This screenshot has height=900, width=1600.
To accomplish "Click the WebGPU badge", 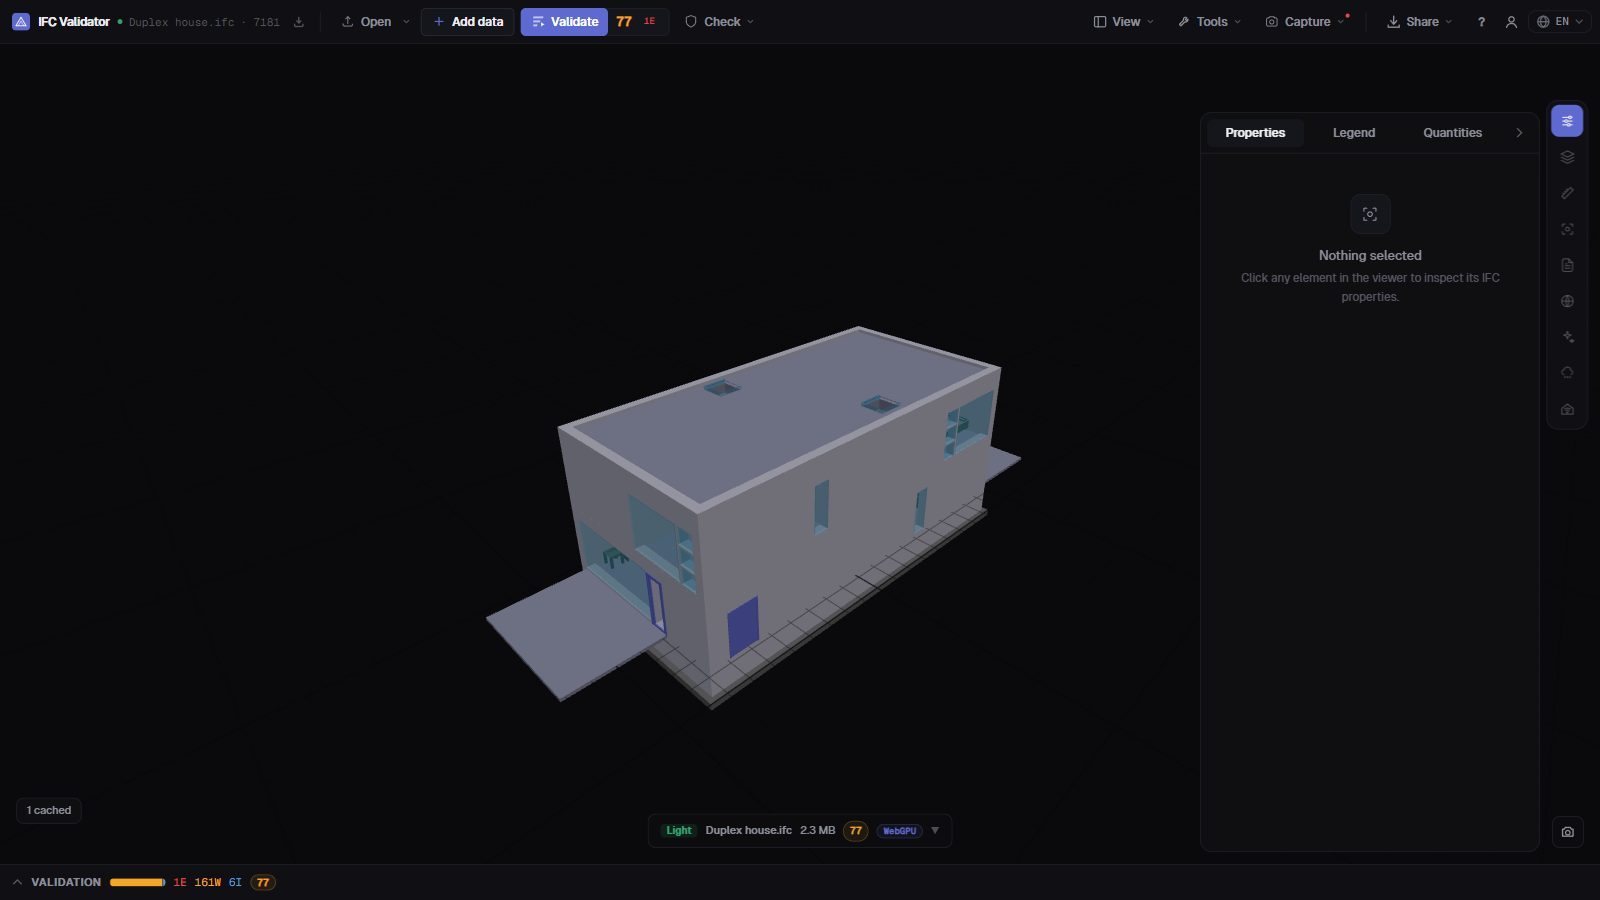I will (900, 831).
